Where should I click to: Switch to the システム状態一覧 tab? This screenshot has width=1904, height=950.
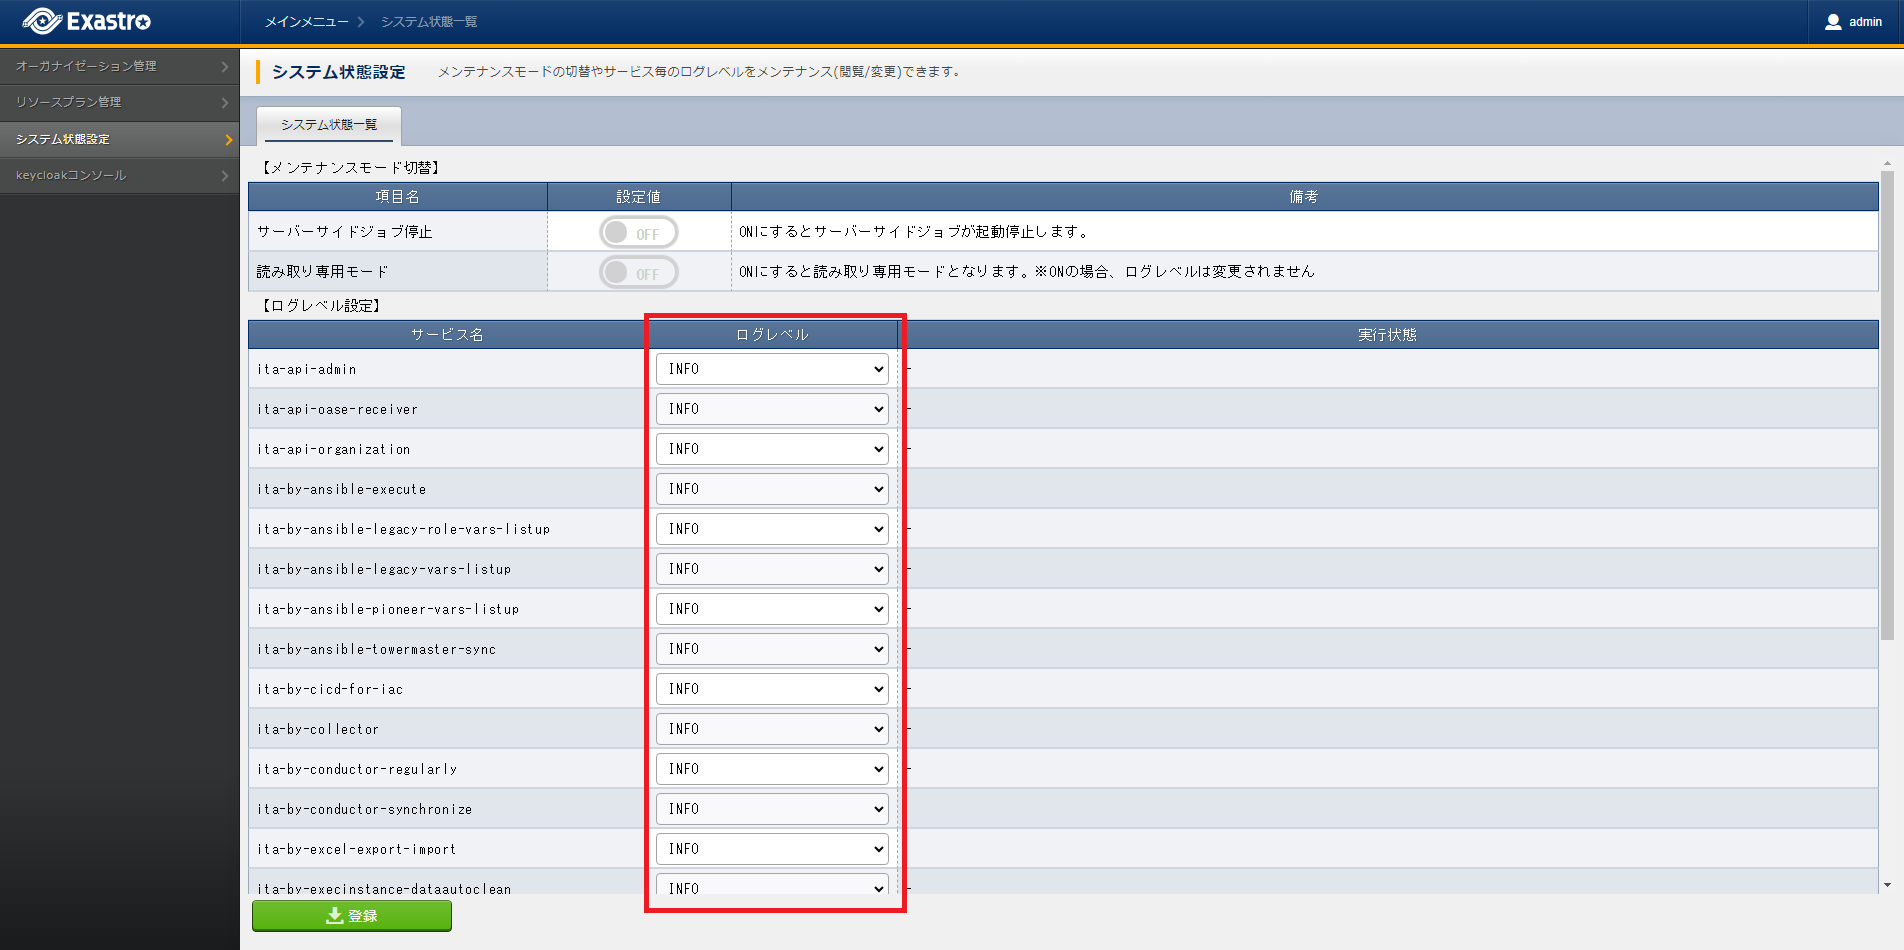tap(329, 125)
